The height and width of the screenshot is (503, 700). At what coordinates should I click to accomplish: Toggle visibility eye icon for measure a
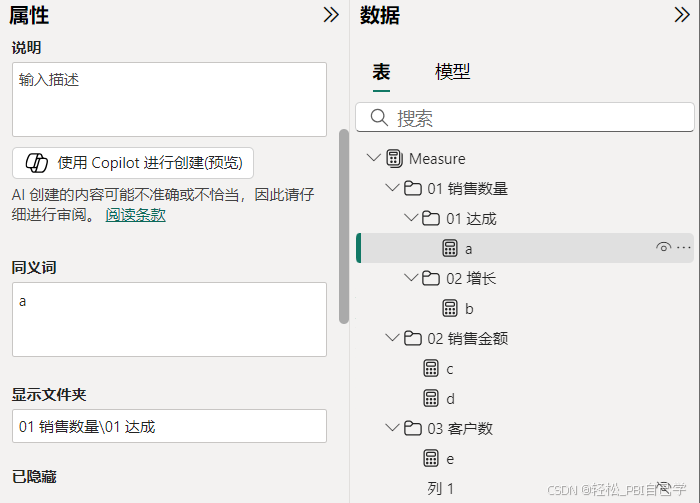(x=663, y=247)
